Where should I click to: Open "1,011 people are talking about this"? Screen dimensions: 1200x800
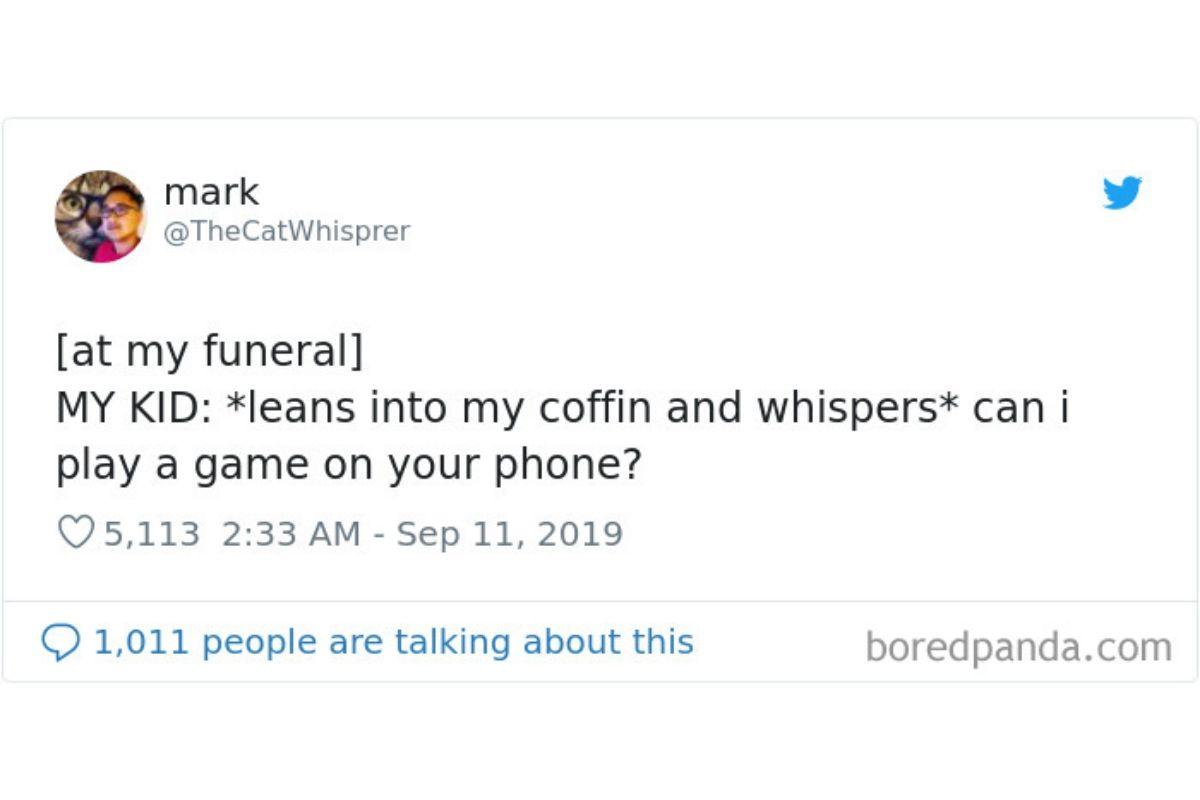pyautogui.click(x=393, y=641)
